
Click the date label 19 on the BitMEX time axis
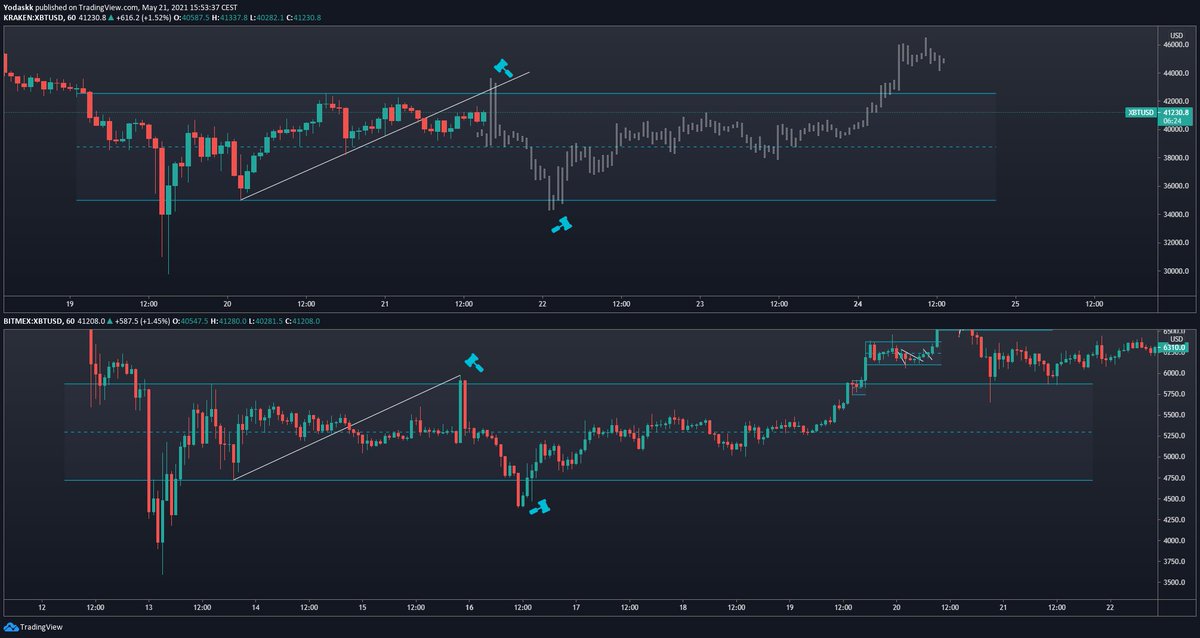[790, 607]
